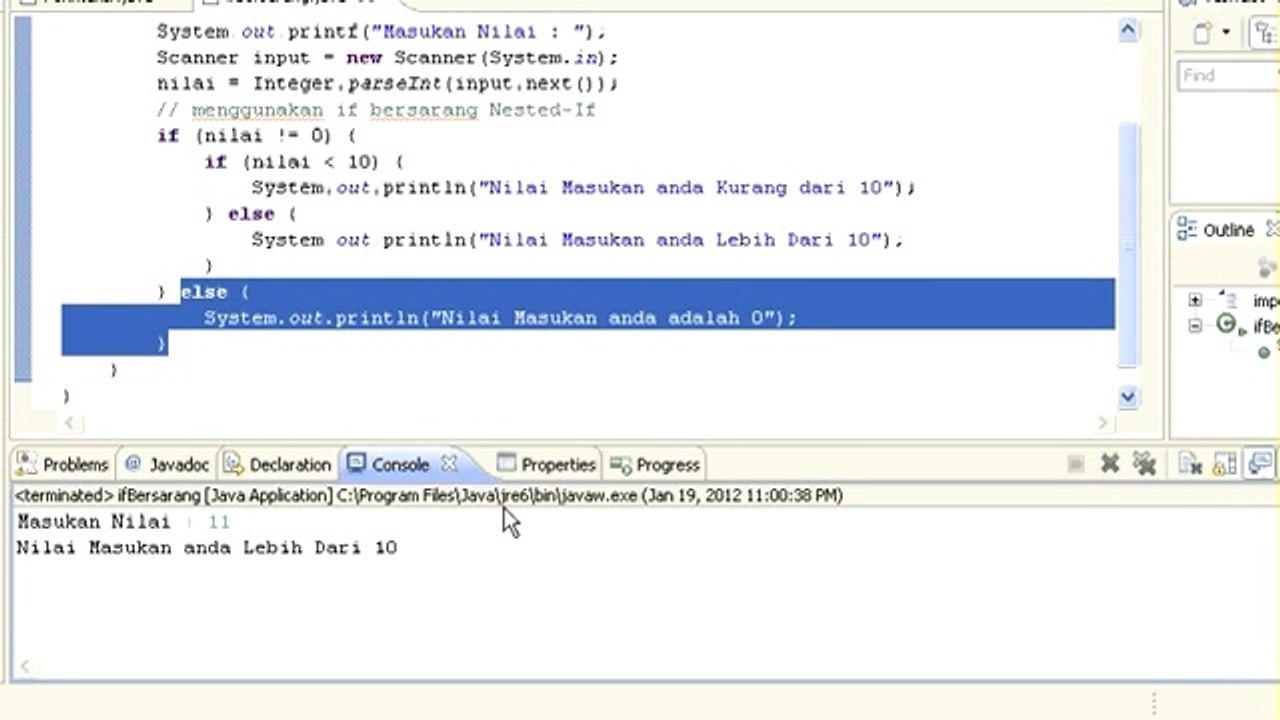Click the Terminate console button

click(x=1076, y=464)
